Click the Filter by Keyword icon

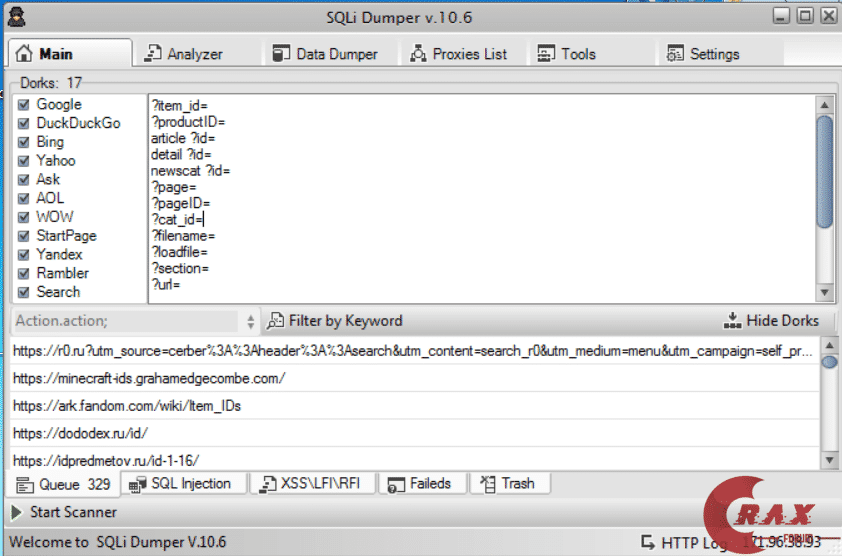[x=275, y=321]
